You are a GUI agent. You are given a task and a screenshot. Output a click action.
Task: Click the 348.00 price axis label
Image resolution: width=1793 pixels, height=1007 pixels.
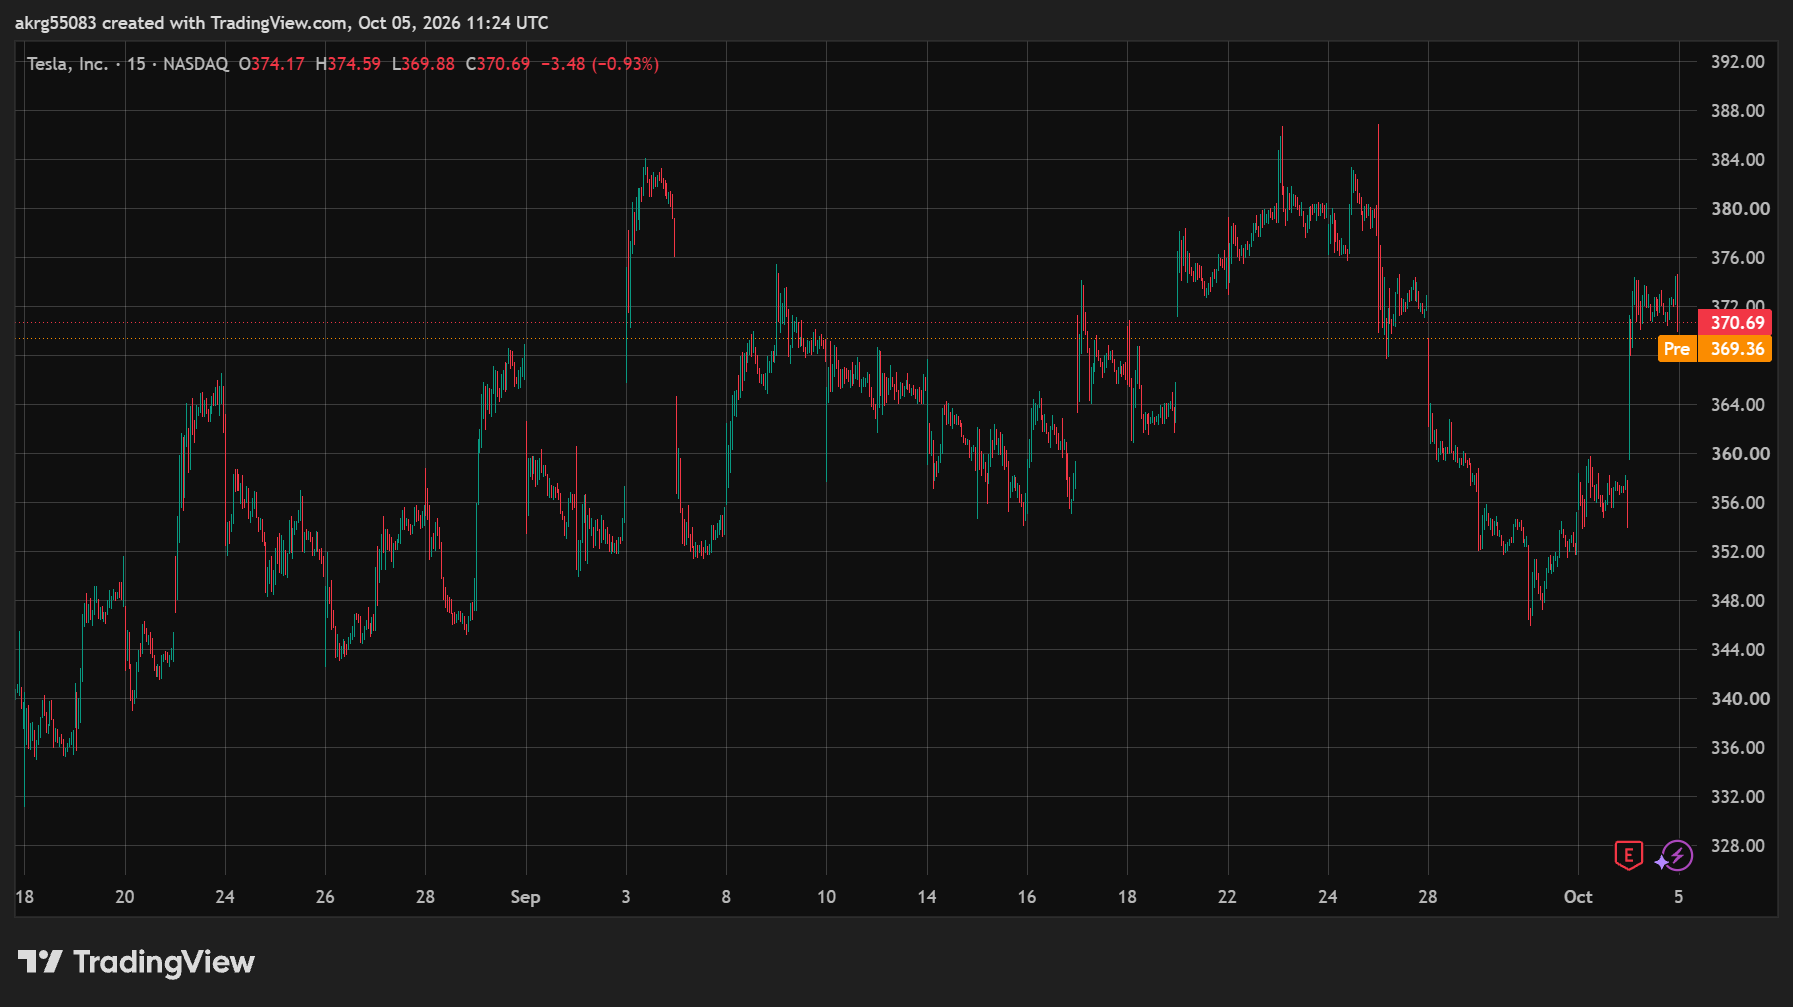pyautogui.click(x=1738, y=601)
